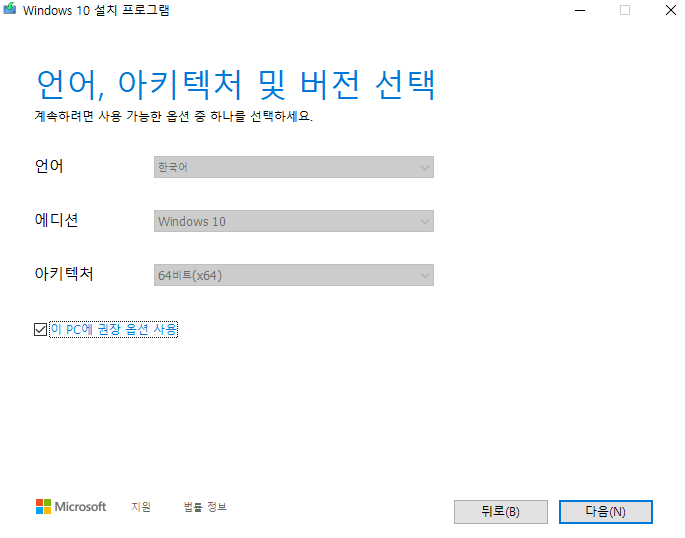The image size is (685, 538).
Task: Minimize the Windows 10 설치 프로그램 window
Action: (580, 10)
